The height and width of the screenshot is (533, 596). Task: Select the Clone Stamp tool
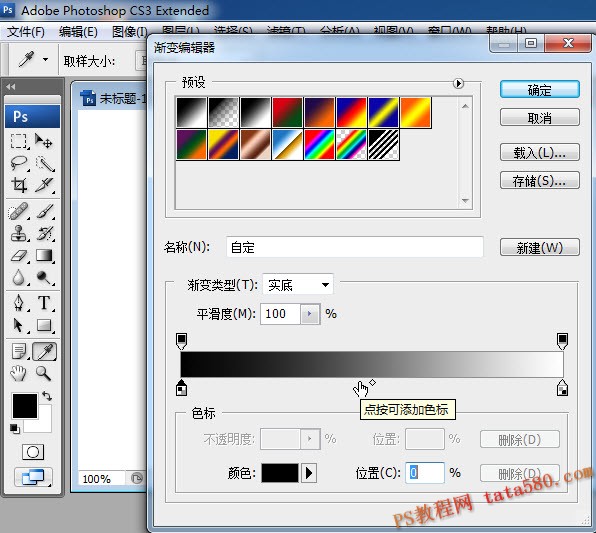click(x=18, y=233)
